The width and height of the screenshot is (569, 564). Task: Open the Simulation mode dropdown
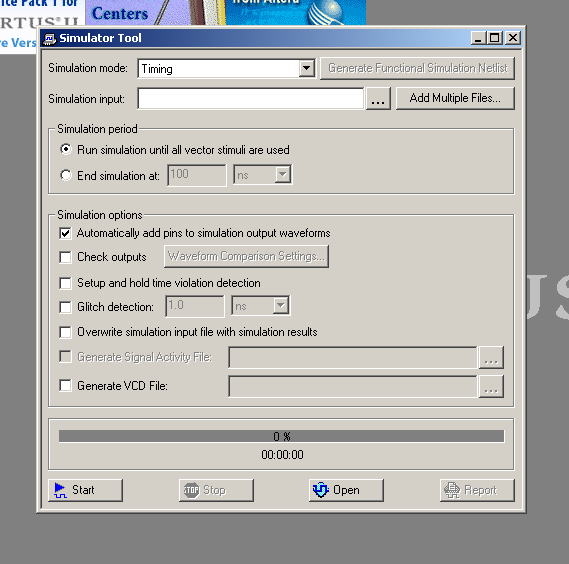tap(307, 68)
